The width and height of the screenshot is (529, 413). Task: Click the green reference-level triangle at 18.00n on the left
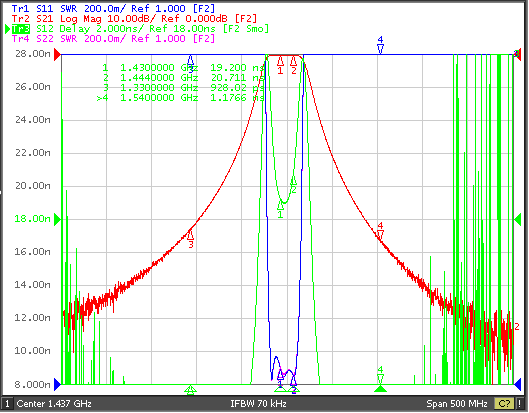[58, 220]
